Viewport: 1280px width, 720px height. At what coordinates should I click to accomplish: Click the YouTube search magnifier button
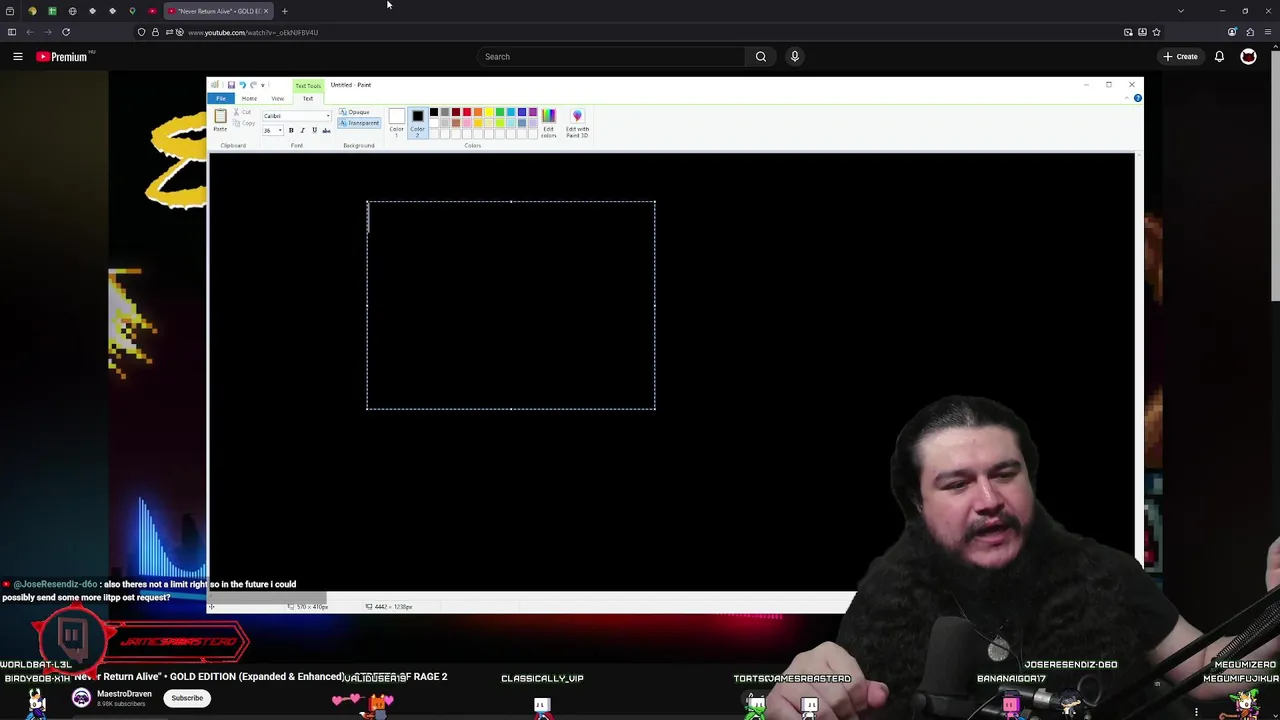[x=761, y=57]
